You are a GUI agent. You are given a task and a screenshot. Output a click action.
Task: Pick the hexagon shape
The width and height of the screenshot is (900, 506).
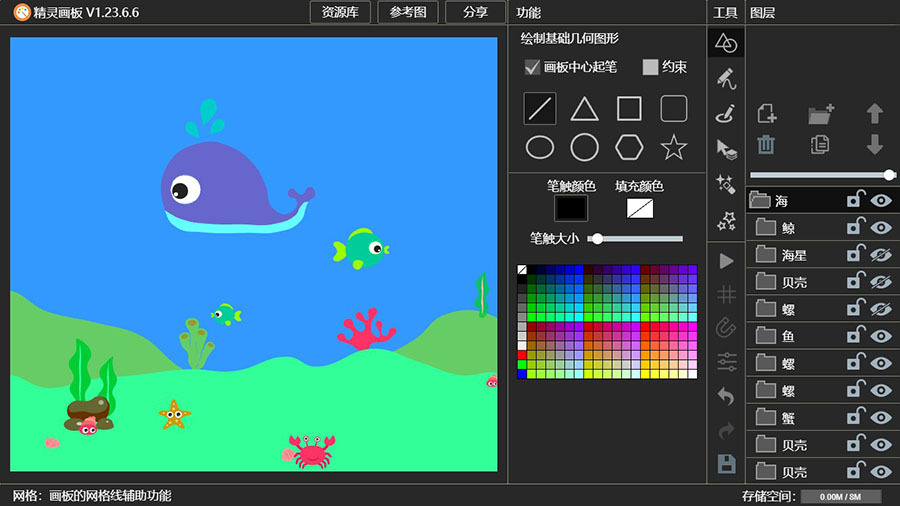click(x=629, y=148)
